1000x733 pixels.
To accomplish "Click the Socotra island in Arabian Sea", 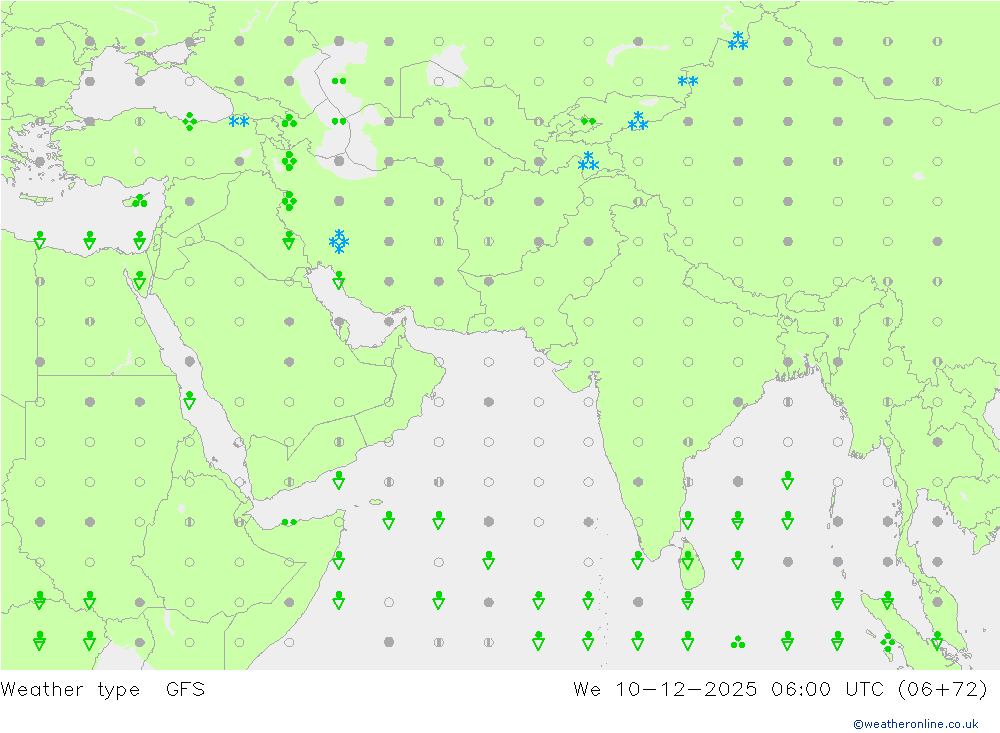I will pyautogui.click(x=376, y=502).
